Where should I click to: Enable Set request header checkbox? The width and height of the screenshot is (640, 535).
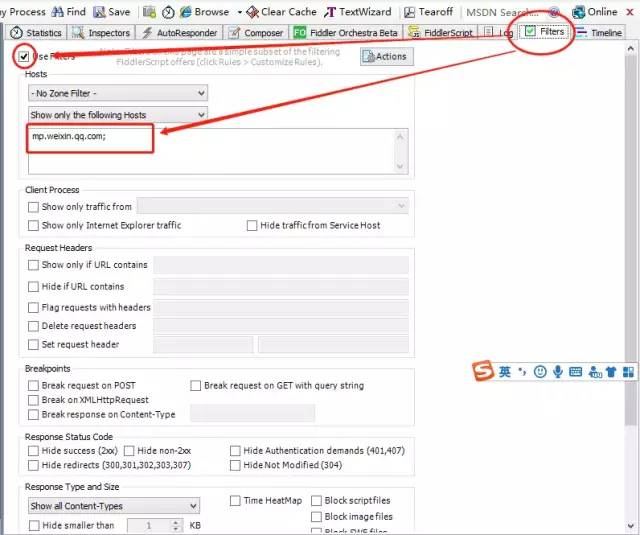33,345
